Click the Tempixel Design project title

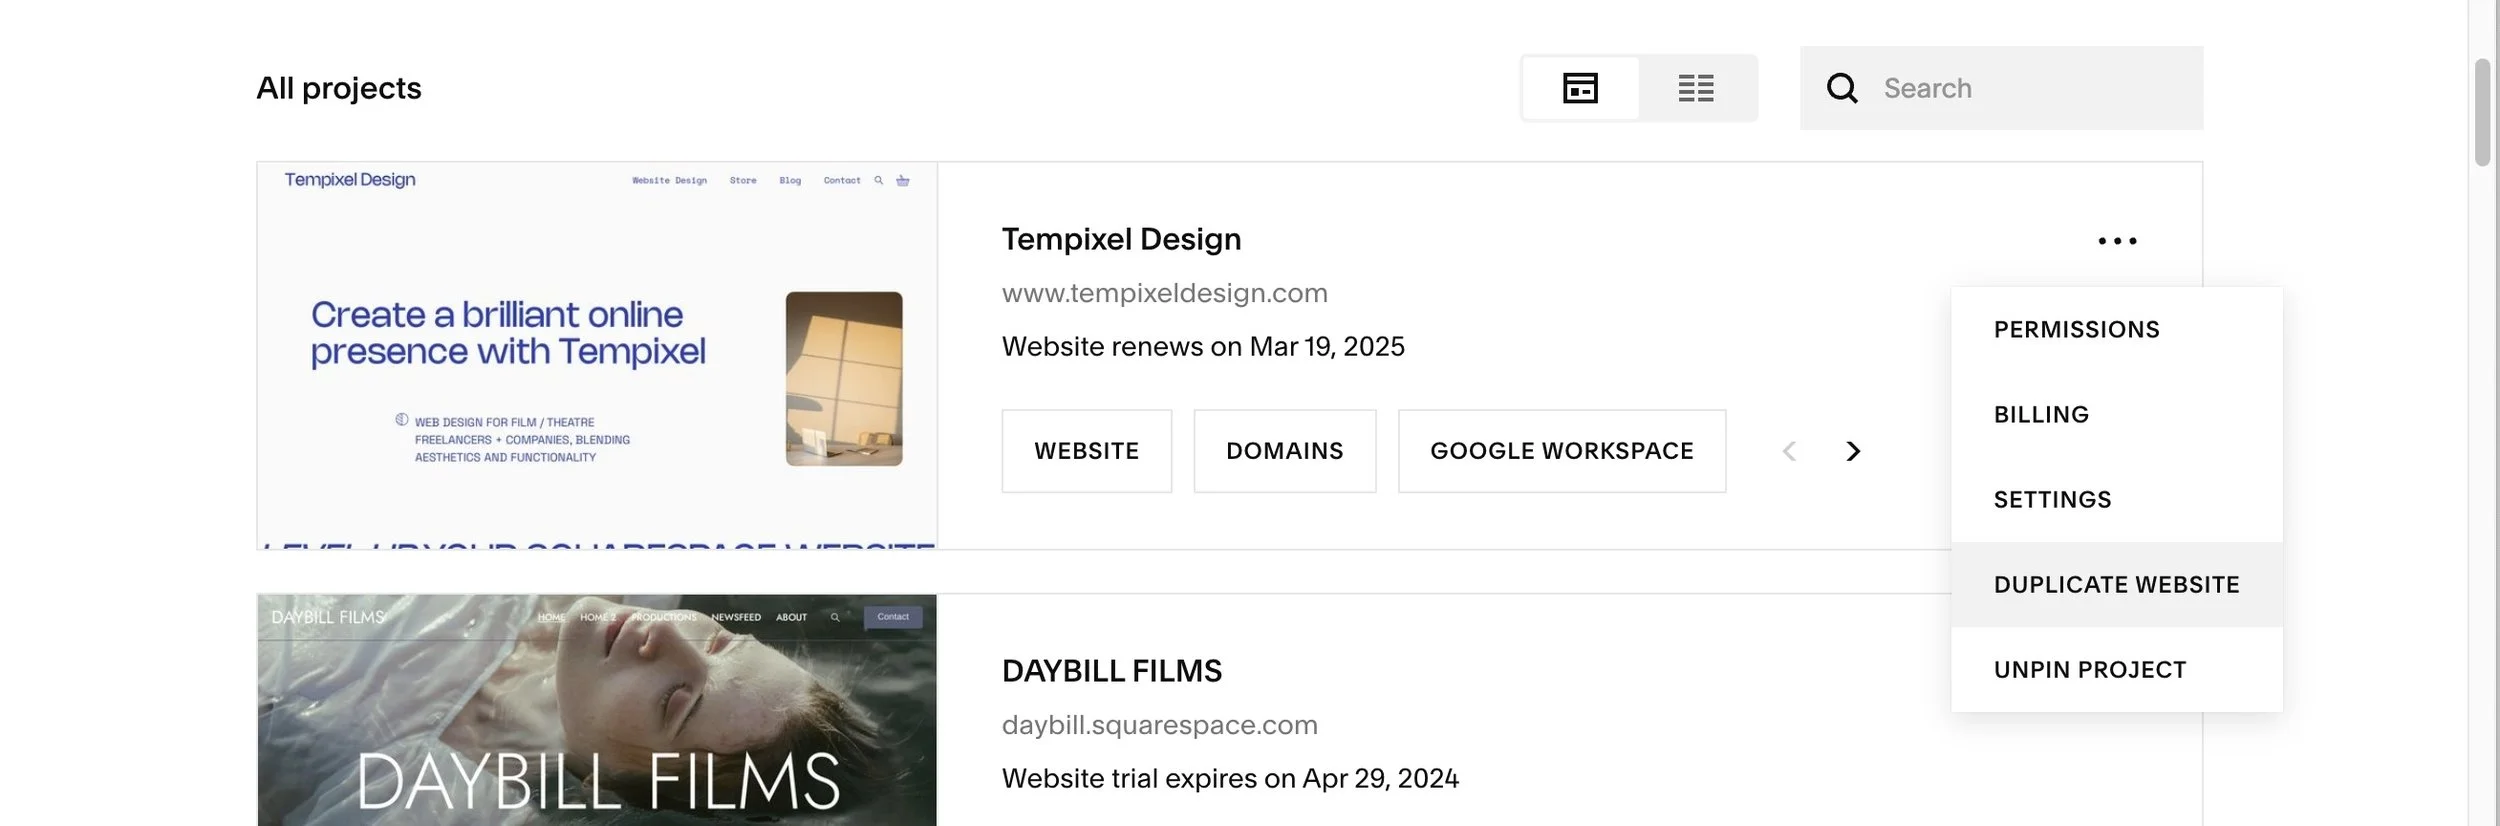pos(1121,240)
